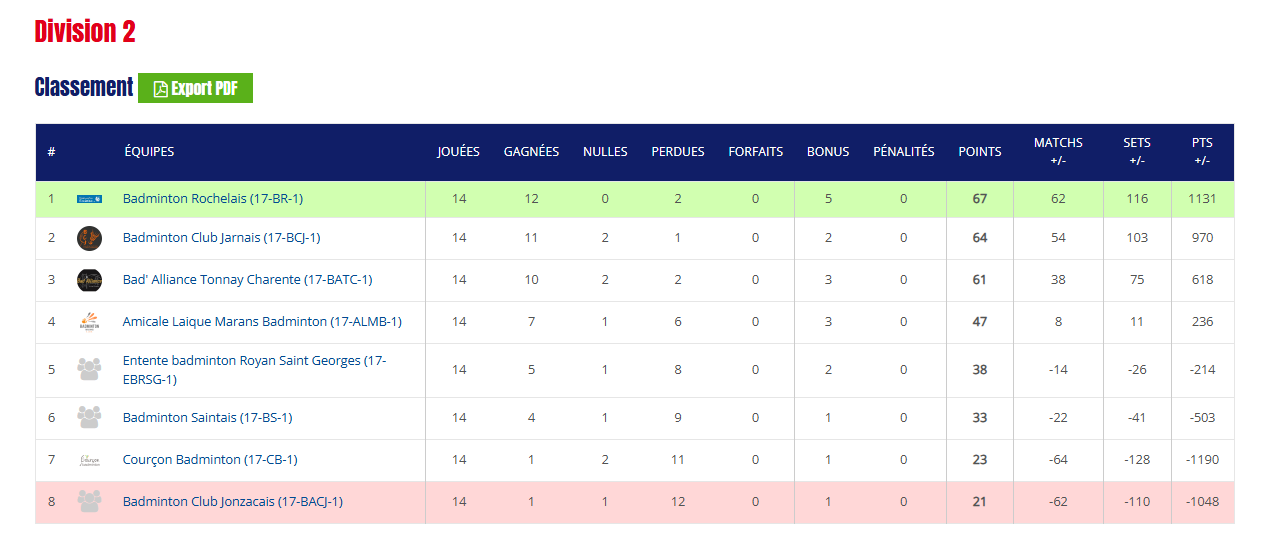Click the Badminton Saintais placeholder icon
This screenshot has width=1261, height=537.
pos(89,418)
